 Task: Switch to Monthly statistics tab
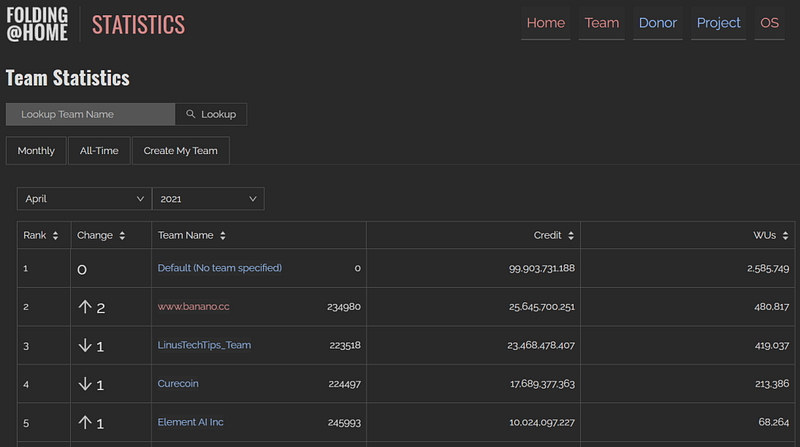(x=36, y=151)
